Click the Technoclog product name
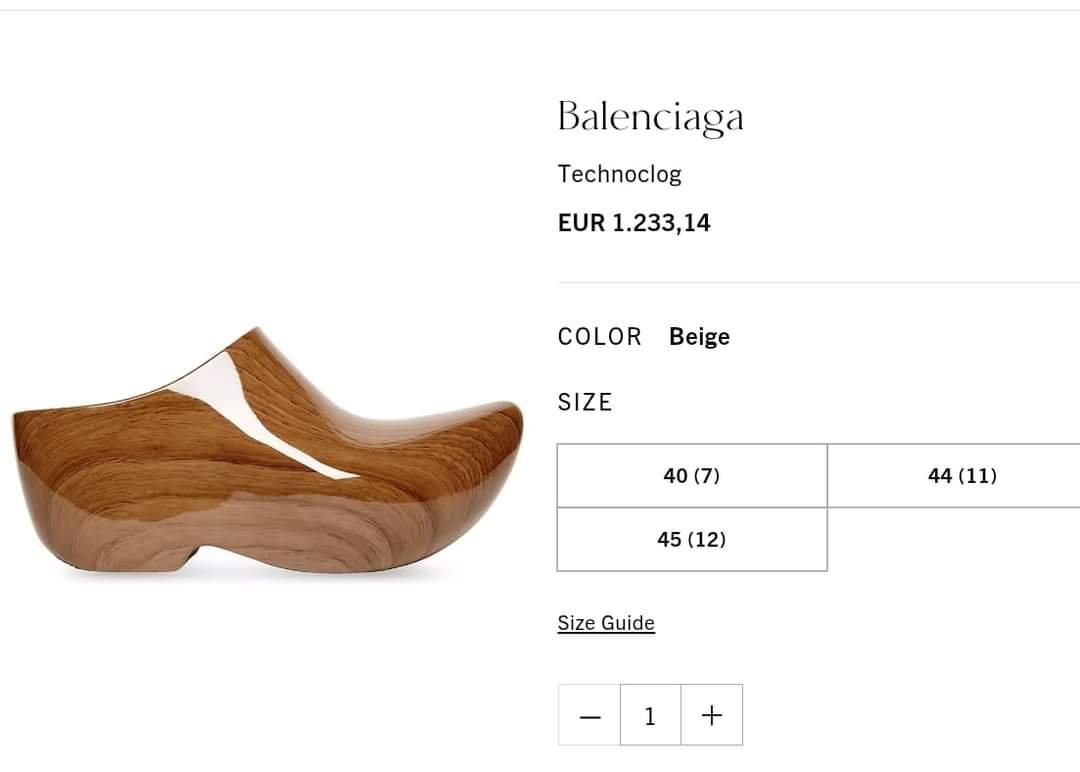Image resolution: width=1080 pixels, height=772 pixels. coord(620,174)
